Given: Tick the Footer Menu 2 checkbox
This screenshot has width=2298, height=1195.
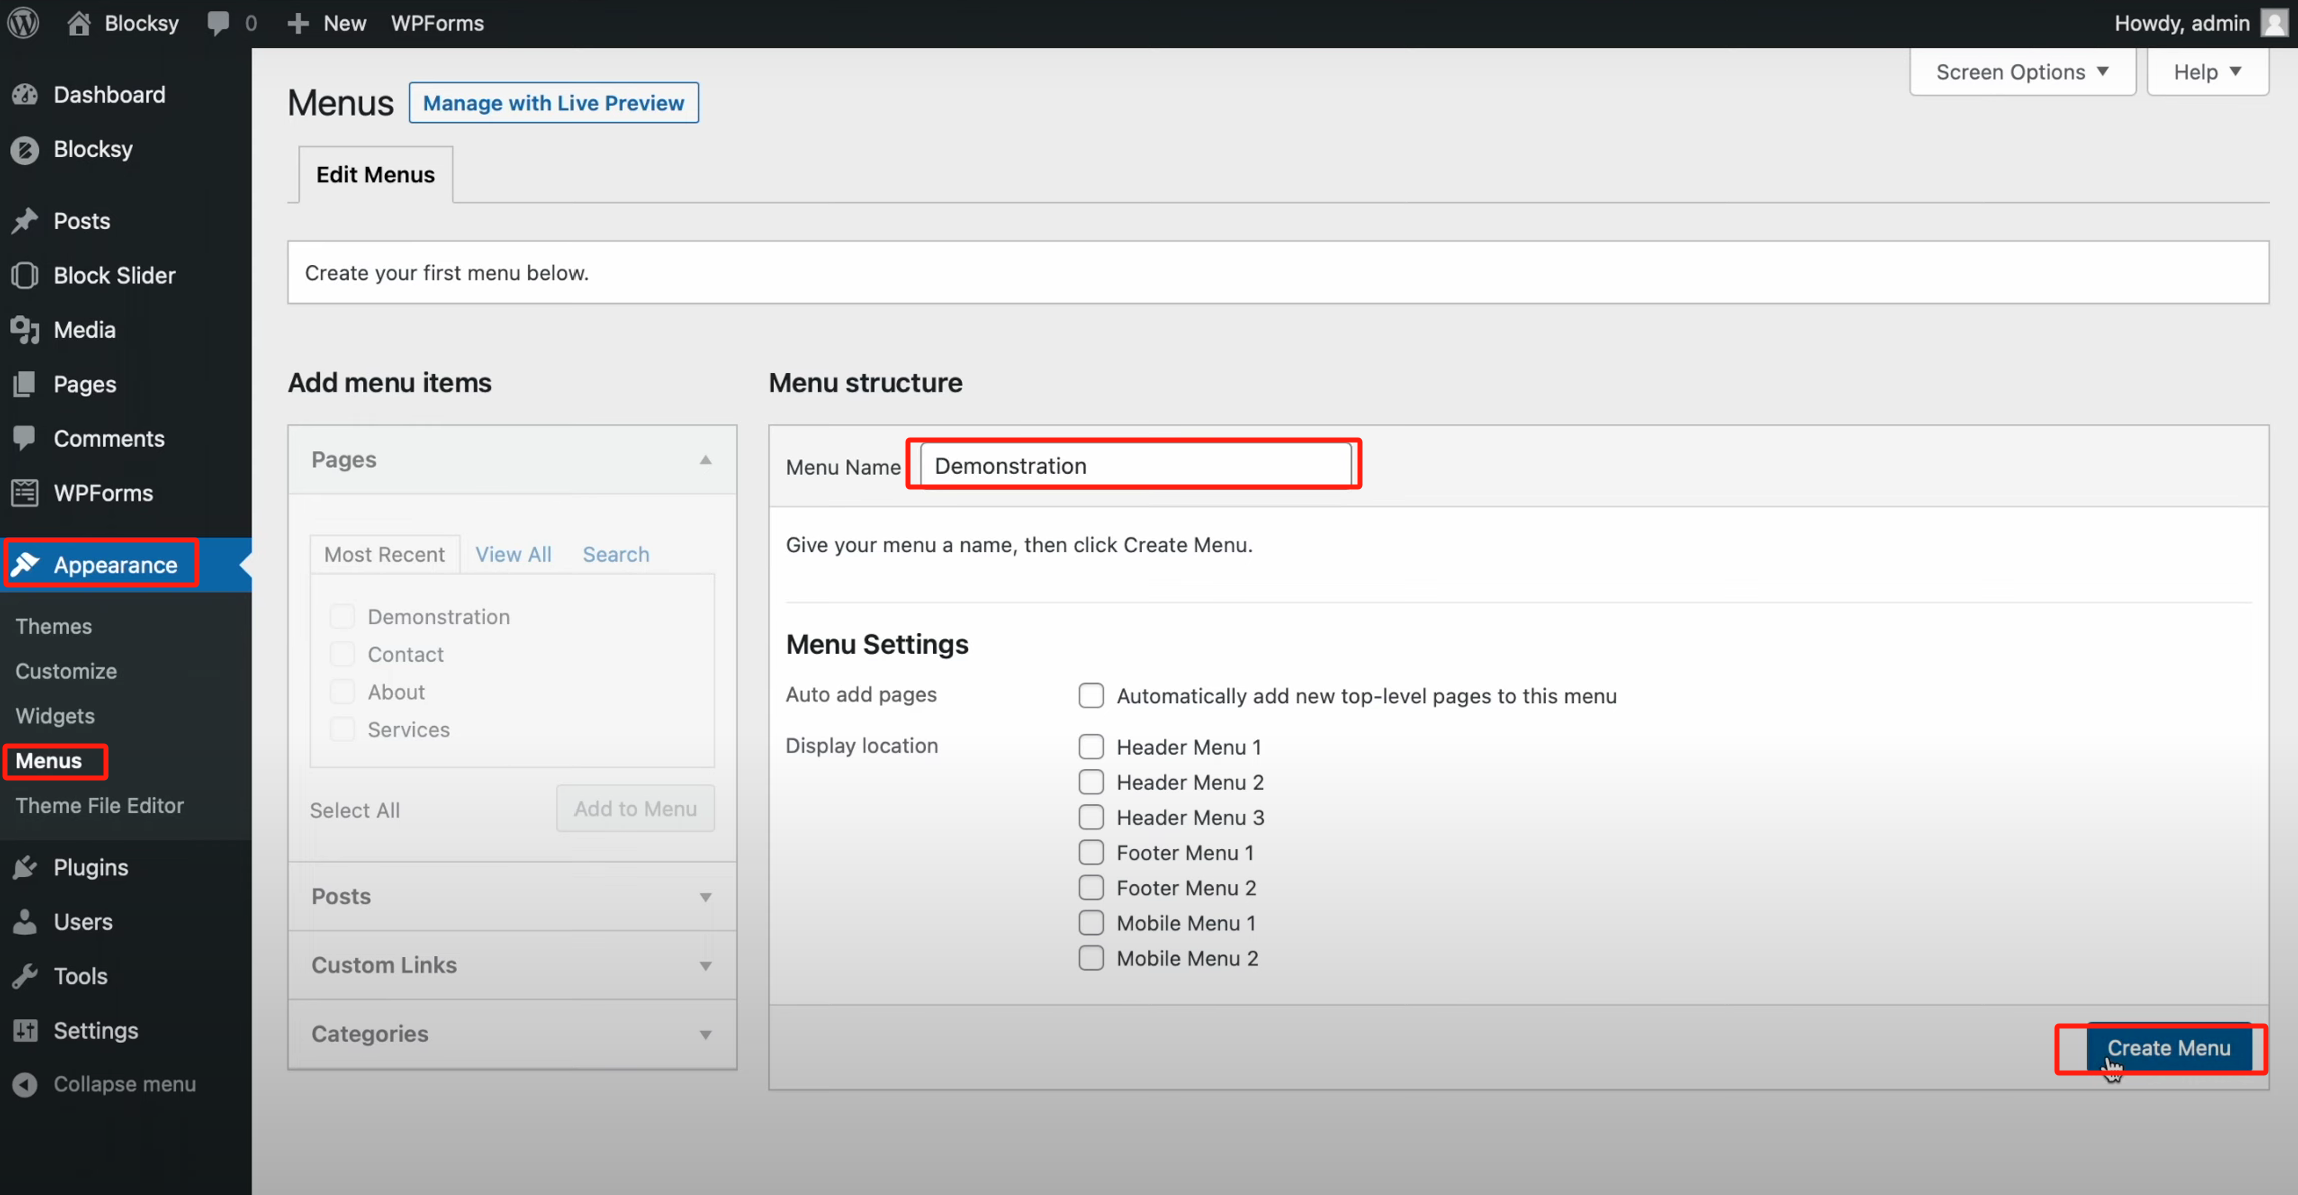Looking at the screenshot, I should (1091, 888).
